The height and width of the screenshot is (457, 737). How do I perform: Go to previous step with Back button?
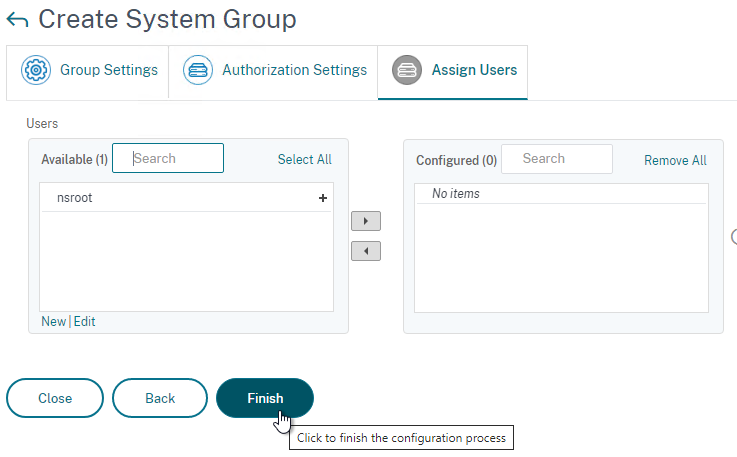pyautogui.click(x=160, y=398)
